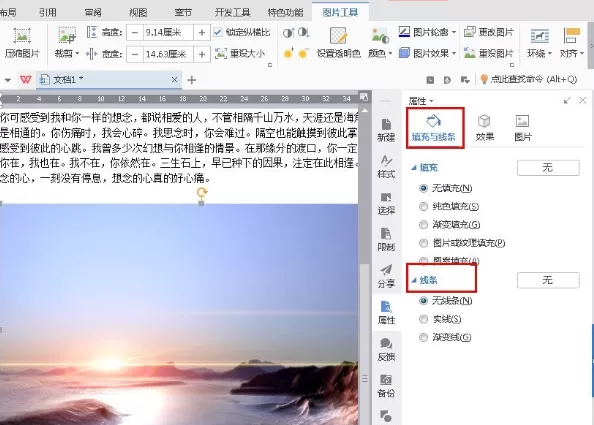
Task: Close the 文档1 document tab
Action: click(174, 80)
